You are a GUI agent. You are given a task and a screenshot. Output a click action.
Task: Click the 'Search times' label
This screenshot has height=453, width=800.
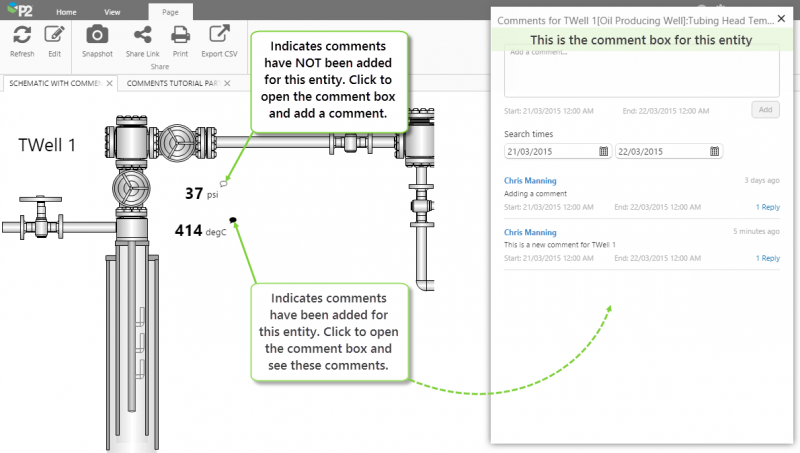coord(529,134)
